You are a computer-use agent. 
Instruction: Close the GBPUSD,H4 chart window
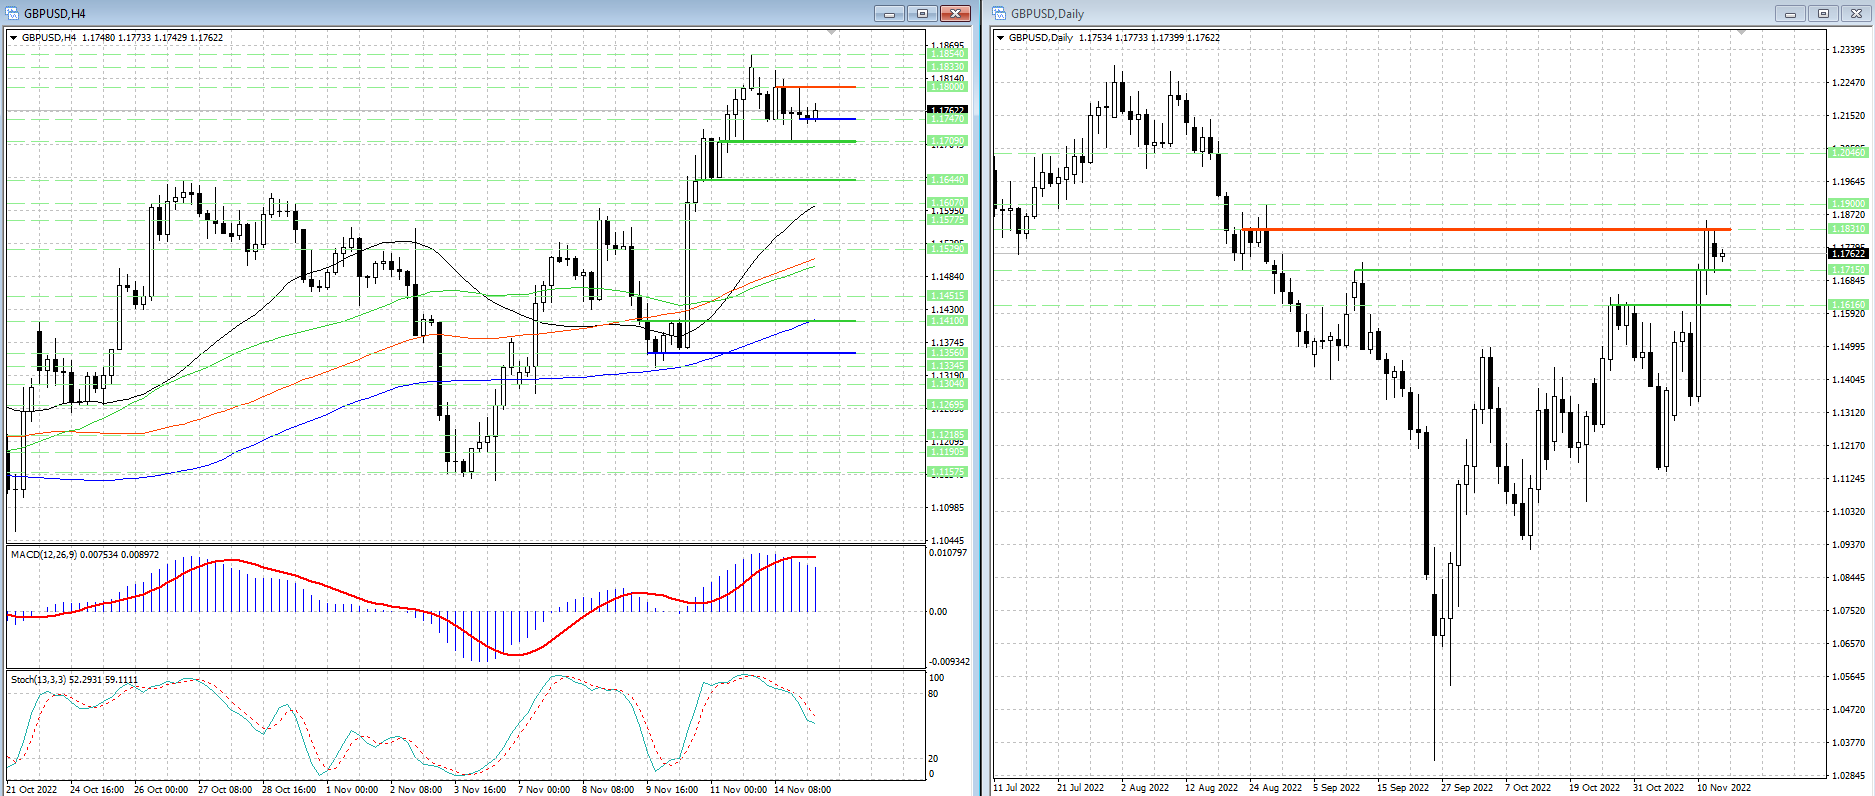click(955, 13)
